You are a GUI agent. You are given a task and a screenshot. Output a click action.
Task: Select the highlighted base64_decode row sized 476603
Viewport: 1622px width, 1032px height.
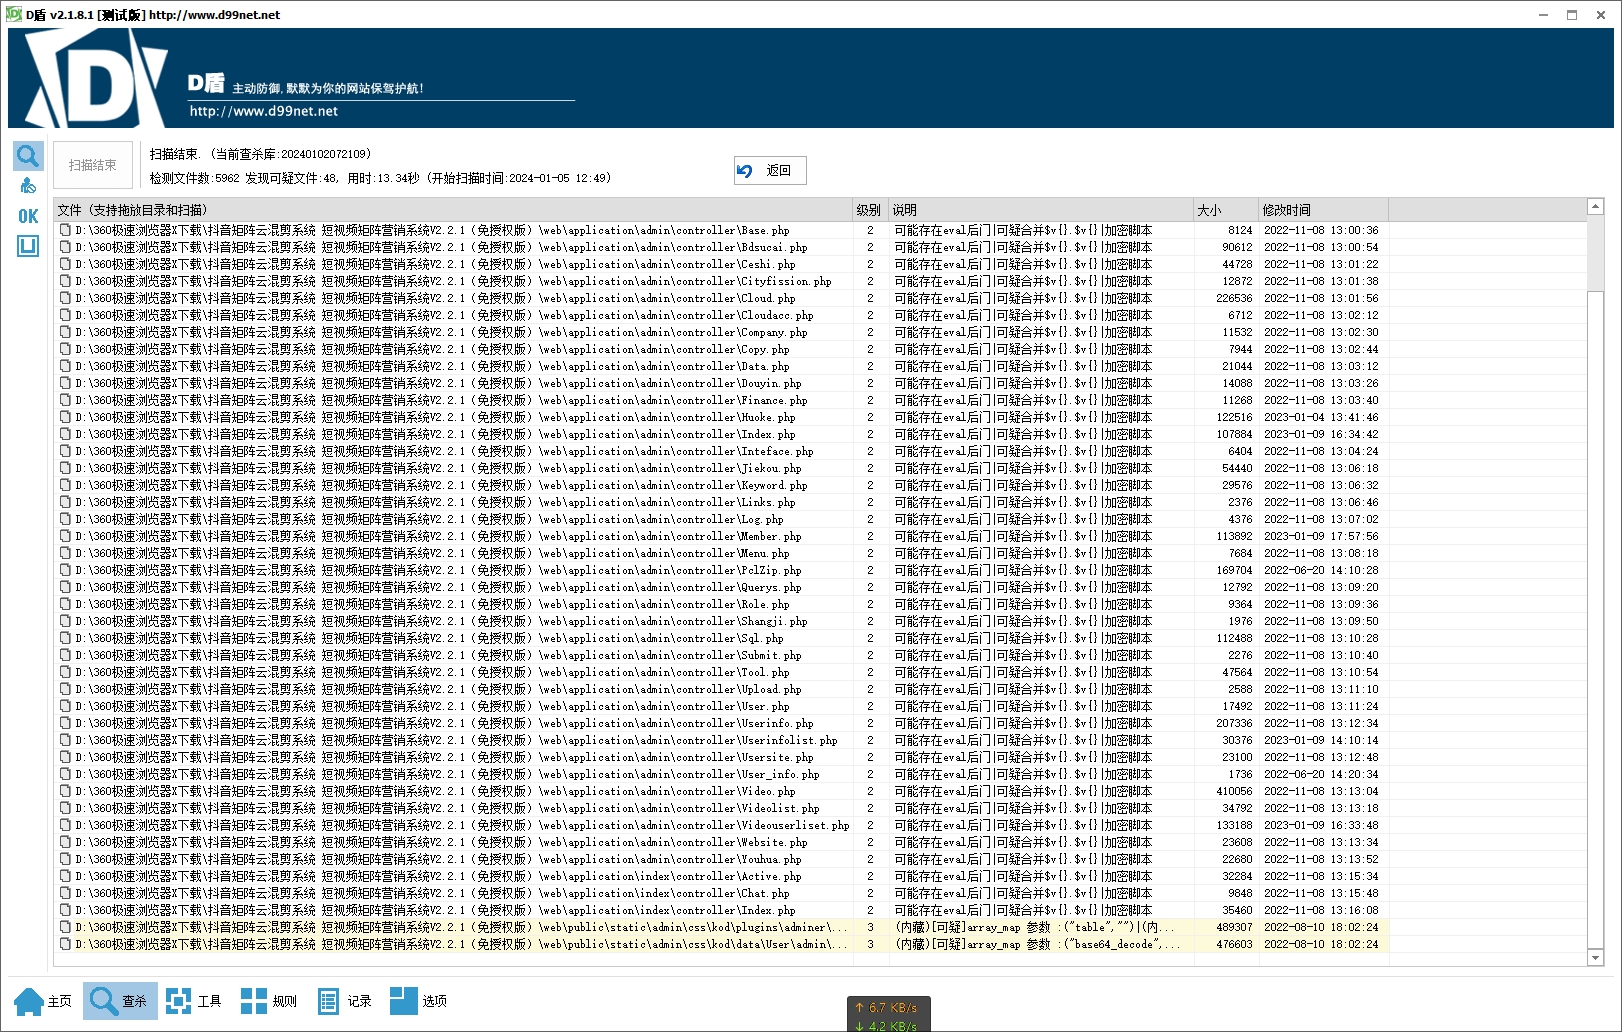pyautogui.click(x=722, y=944)
